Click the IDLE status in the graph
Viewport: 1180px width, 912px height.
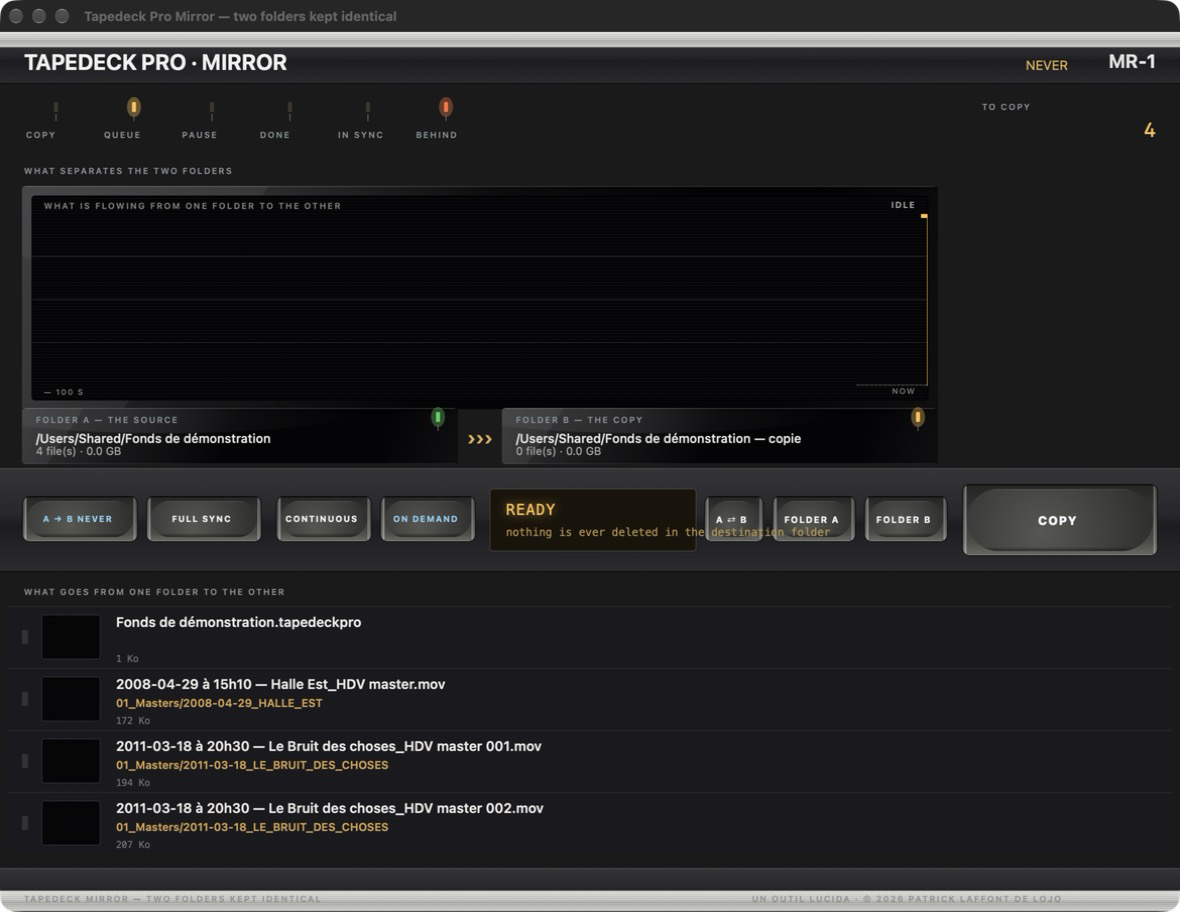(902, 205)
